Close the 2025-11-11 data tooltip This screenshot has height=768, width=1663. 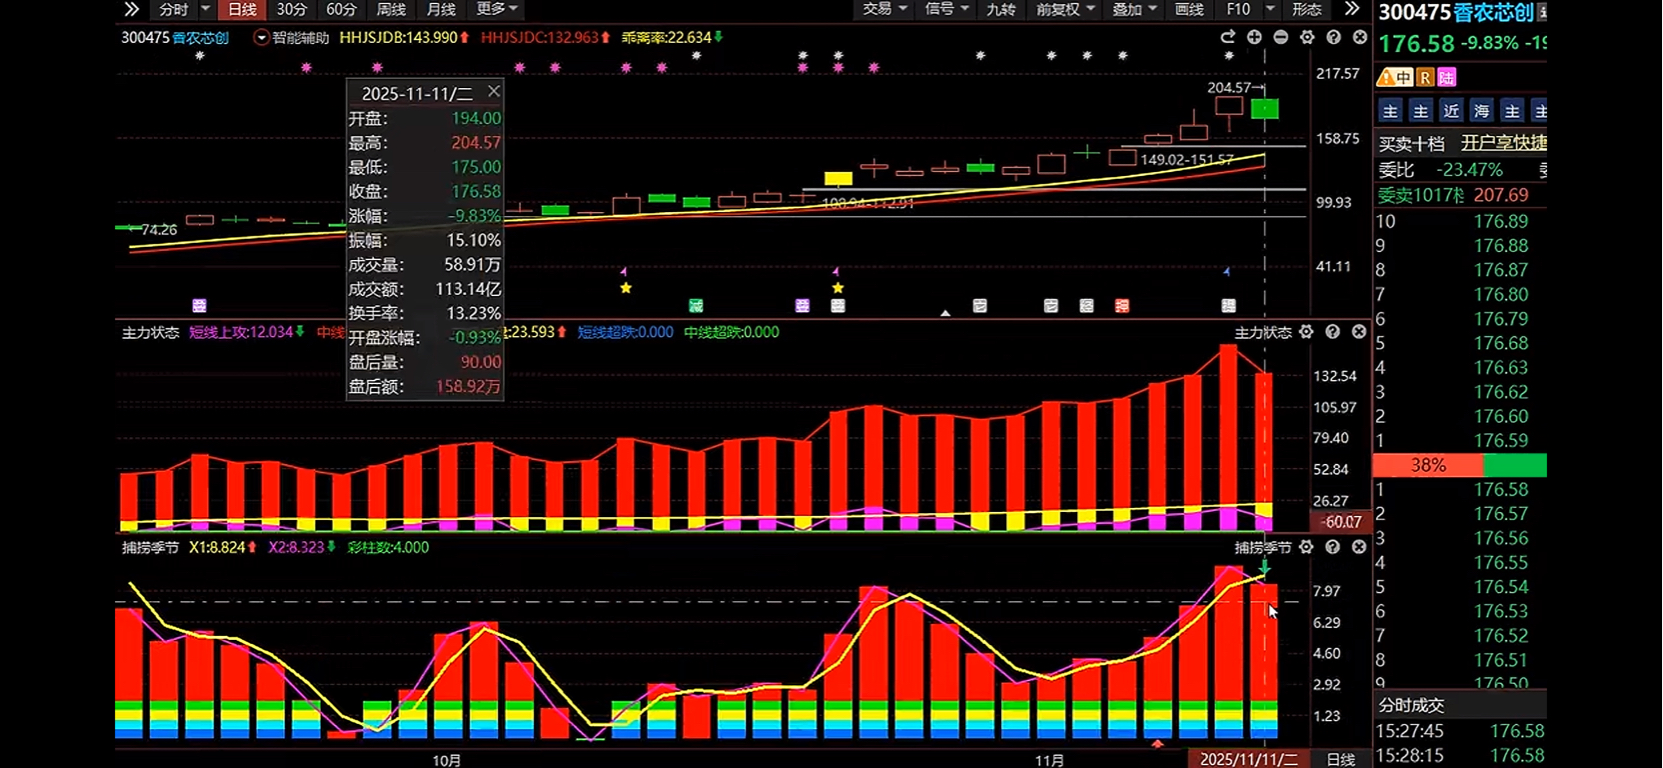click(494, 91)
